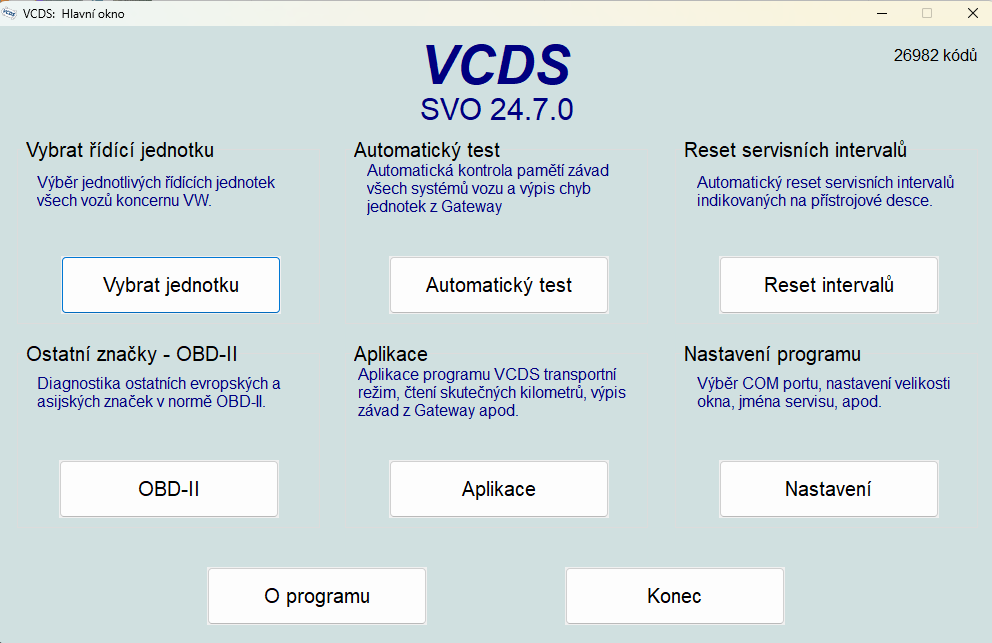Click the '26982 kódů' text

coord(935,56)
